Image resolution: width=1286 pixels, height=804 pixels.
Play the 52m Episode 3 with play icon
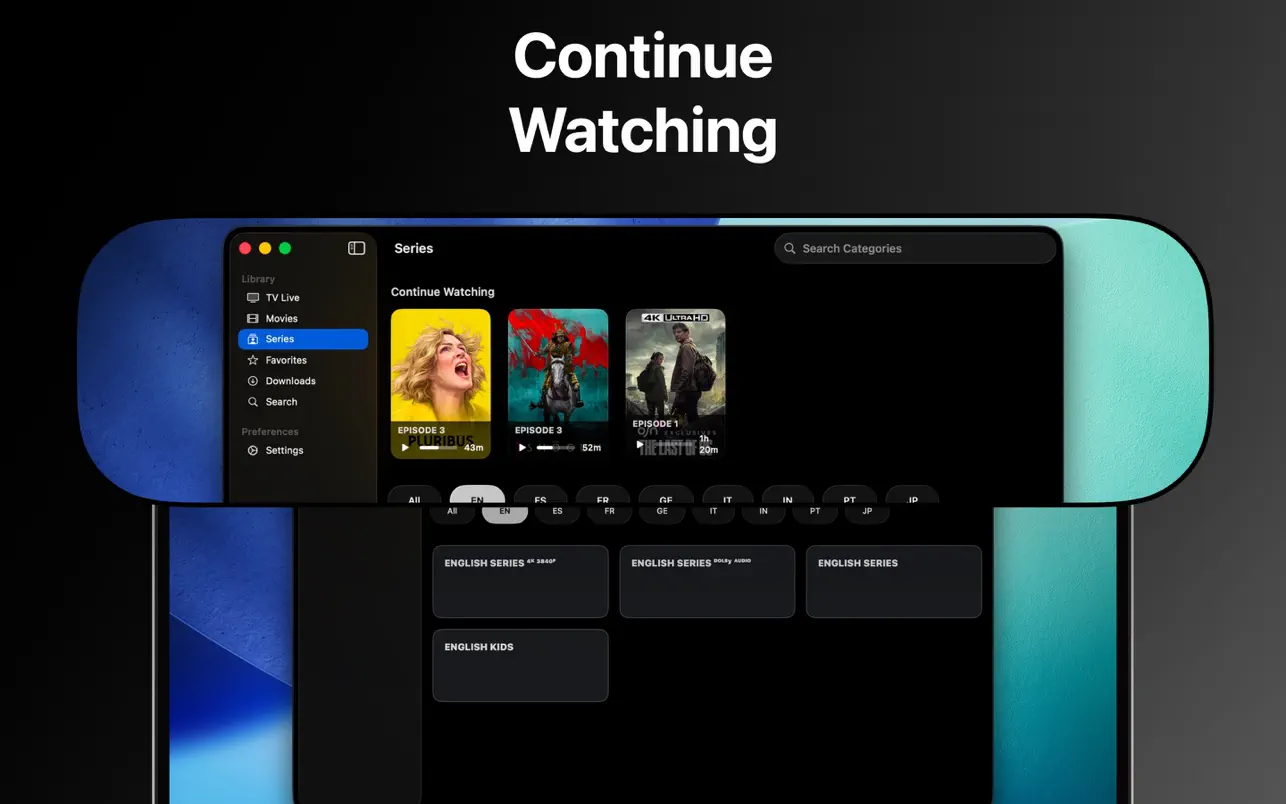pos(522,448)
